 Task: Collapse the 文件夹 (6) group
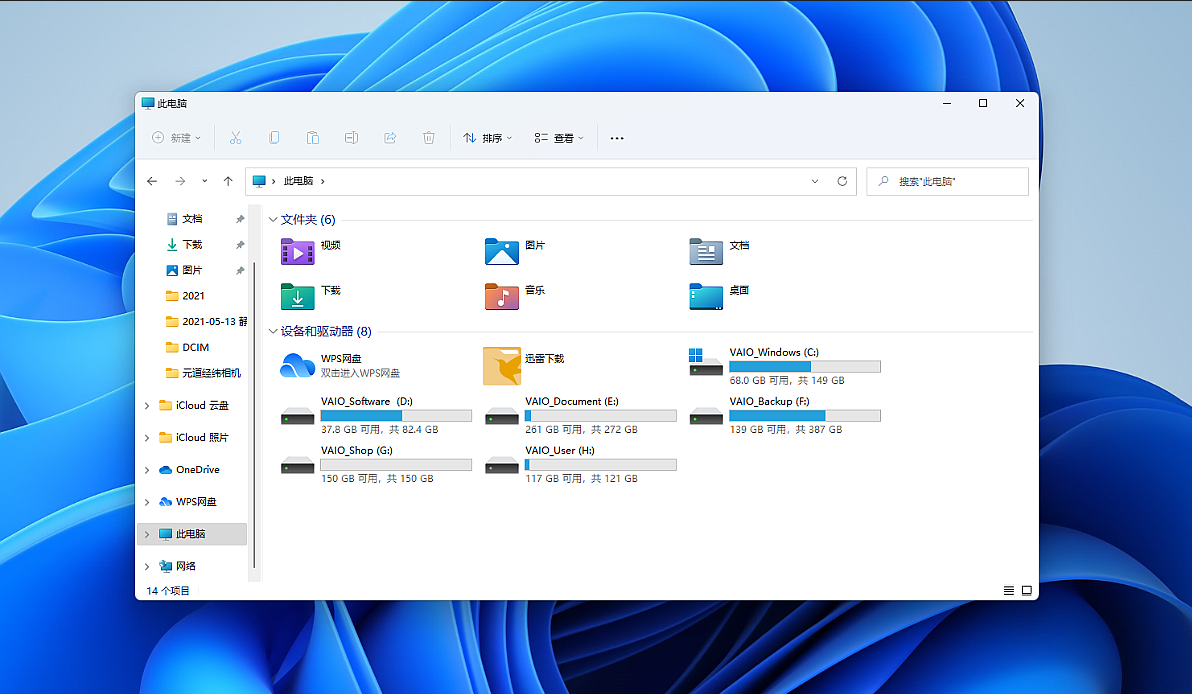273,220
